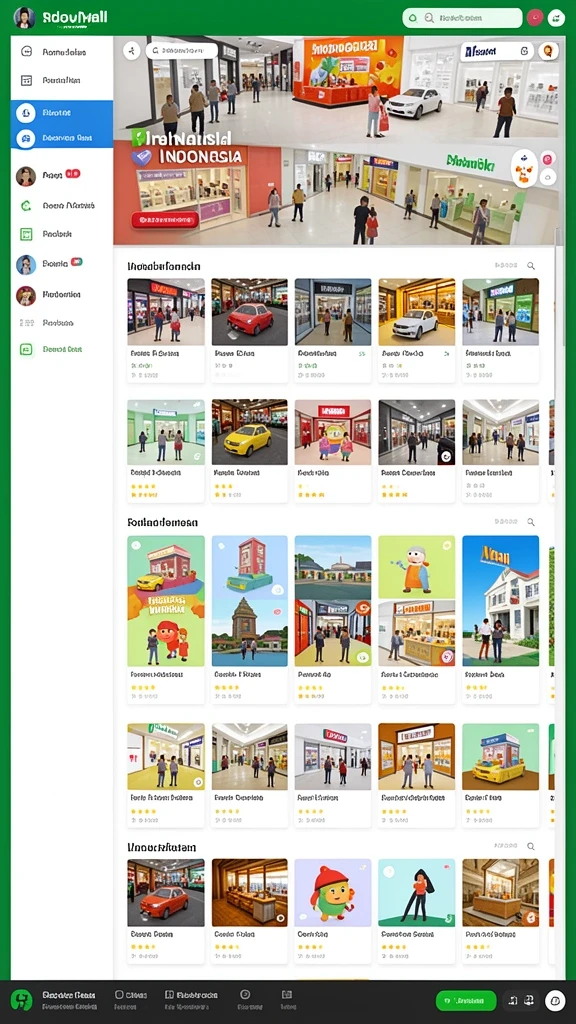Open sidebar avatar entry with red notification badge

tap(48, 176)
